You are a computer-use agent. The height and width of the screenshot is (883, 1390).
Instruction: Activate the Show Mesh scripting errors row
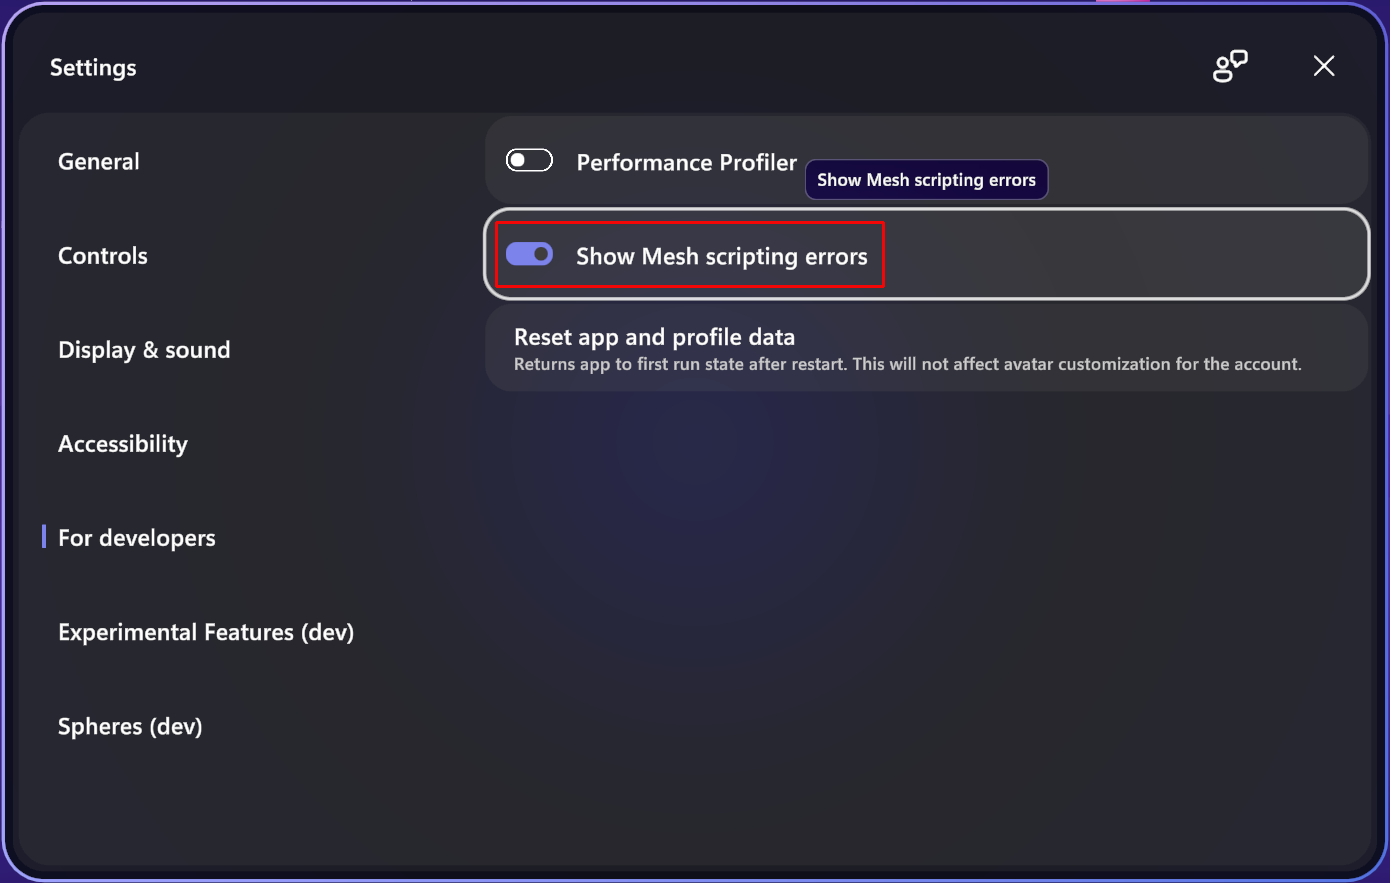[721, 256]
